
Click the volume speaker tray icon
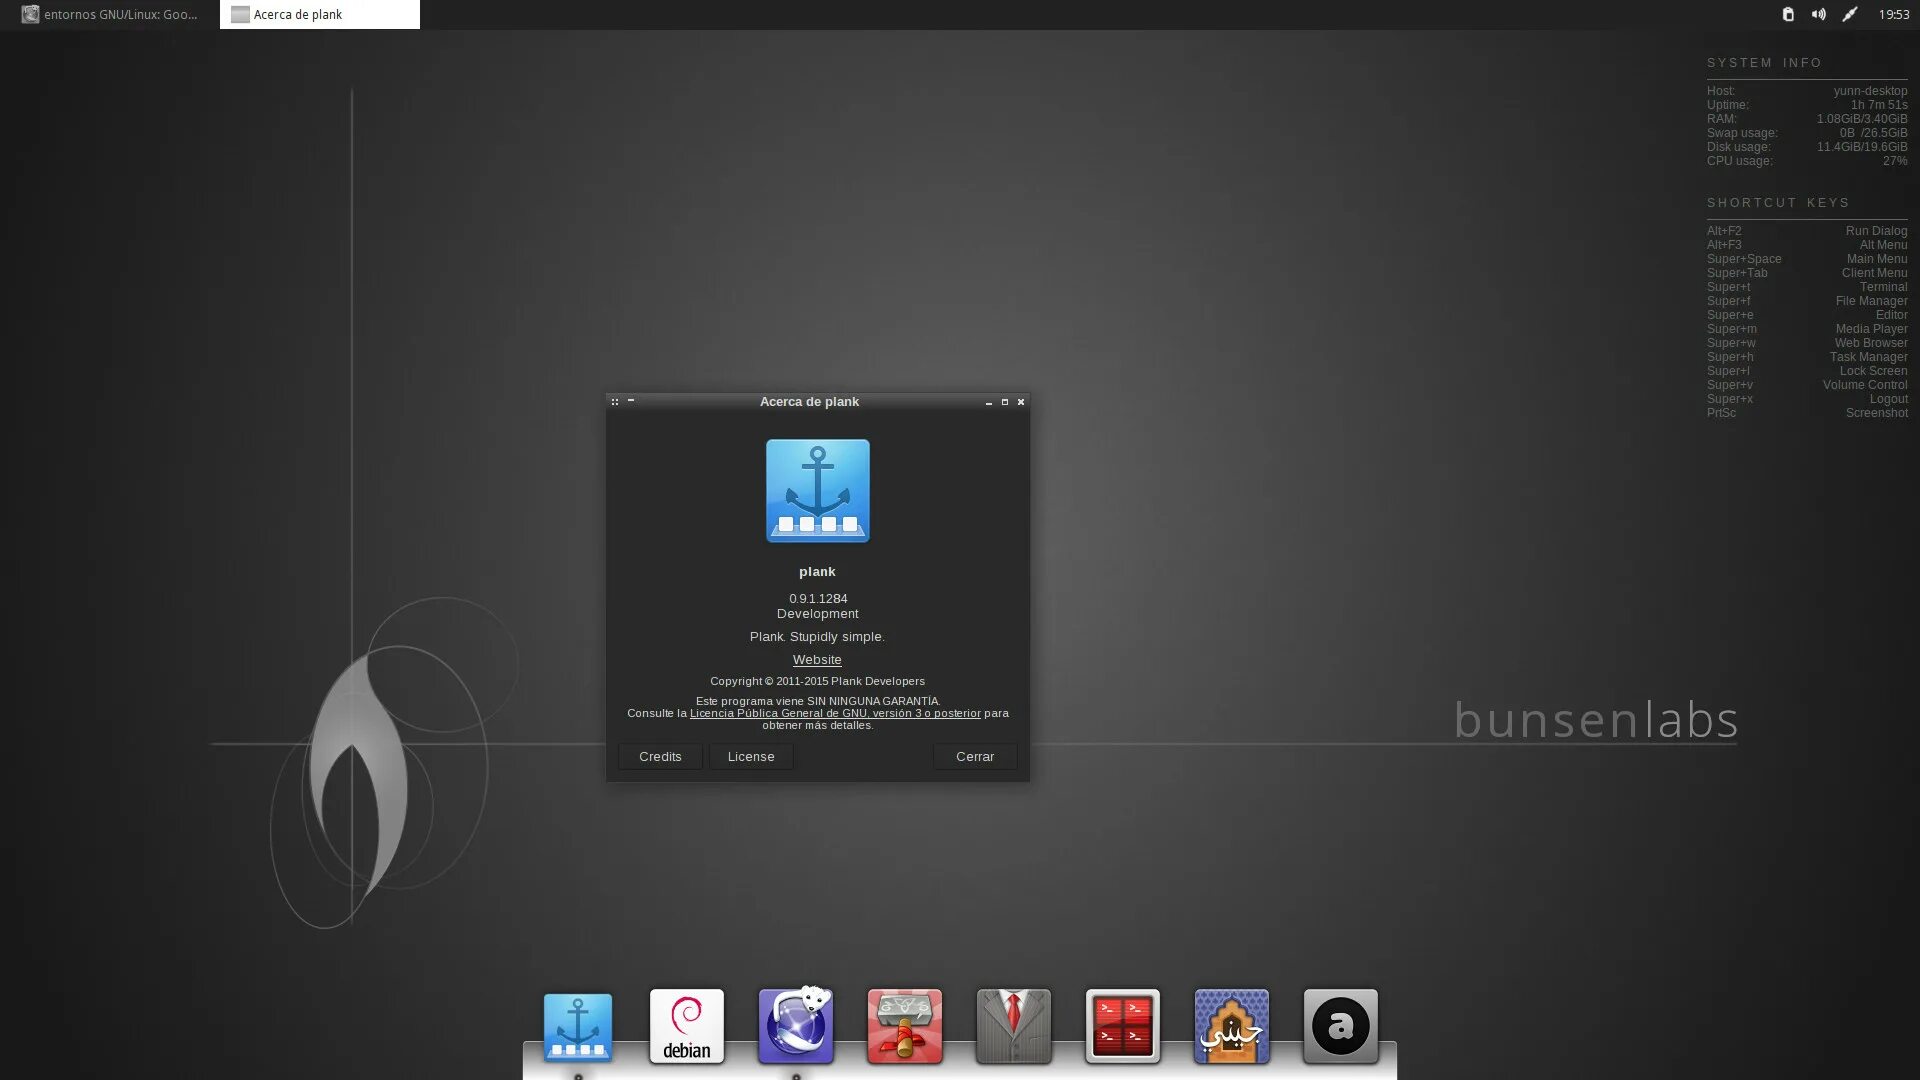pos(1819,14)
